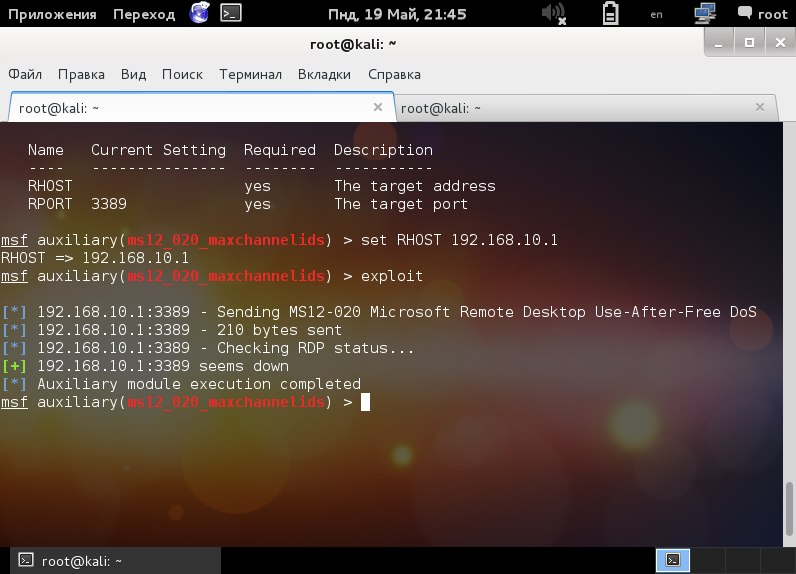Close the second terminal tab
The width and height of the screenshot is (796, 574).
[x=760, y=107]
